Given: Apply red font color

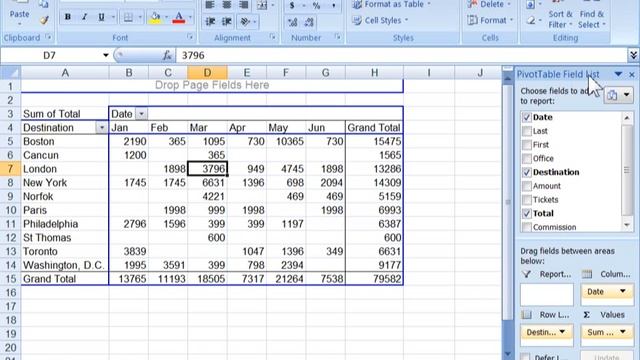Looking at the screenshot, I should (179, 17).
